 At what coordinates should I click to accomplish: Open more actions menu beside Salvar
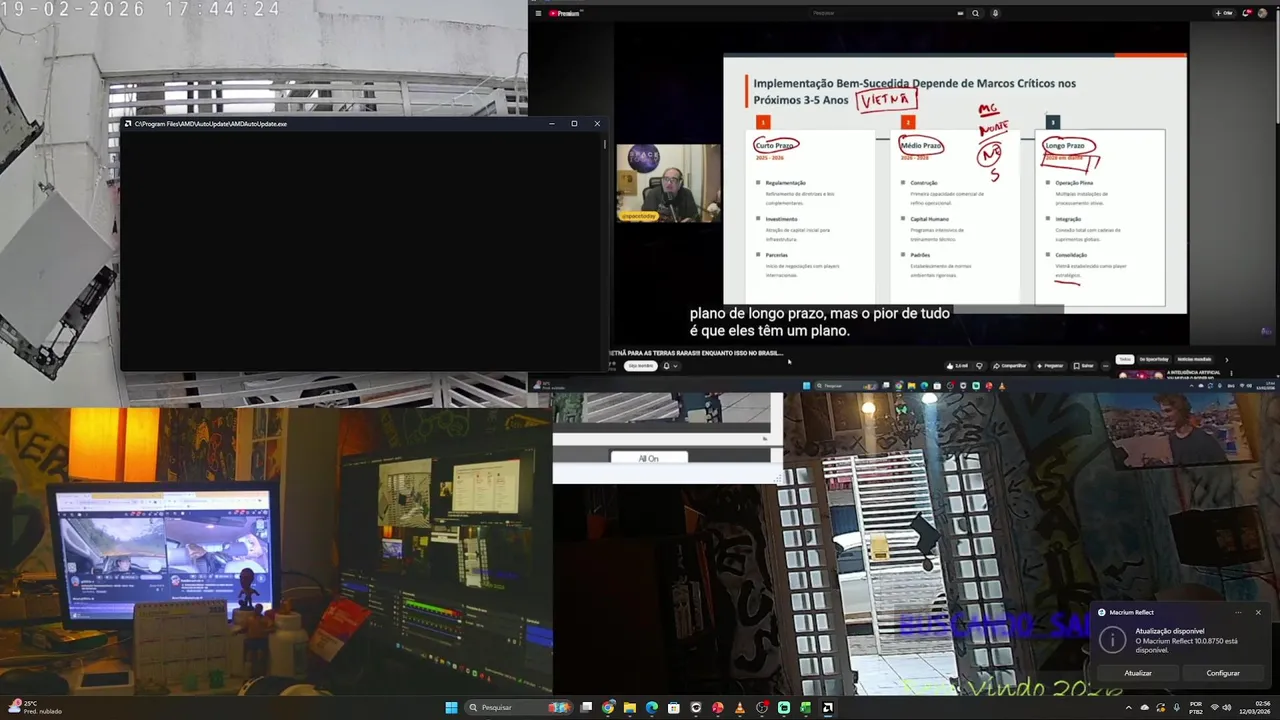pos(1105,366)
